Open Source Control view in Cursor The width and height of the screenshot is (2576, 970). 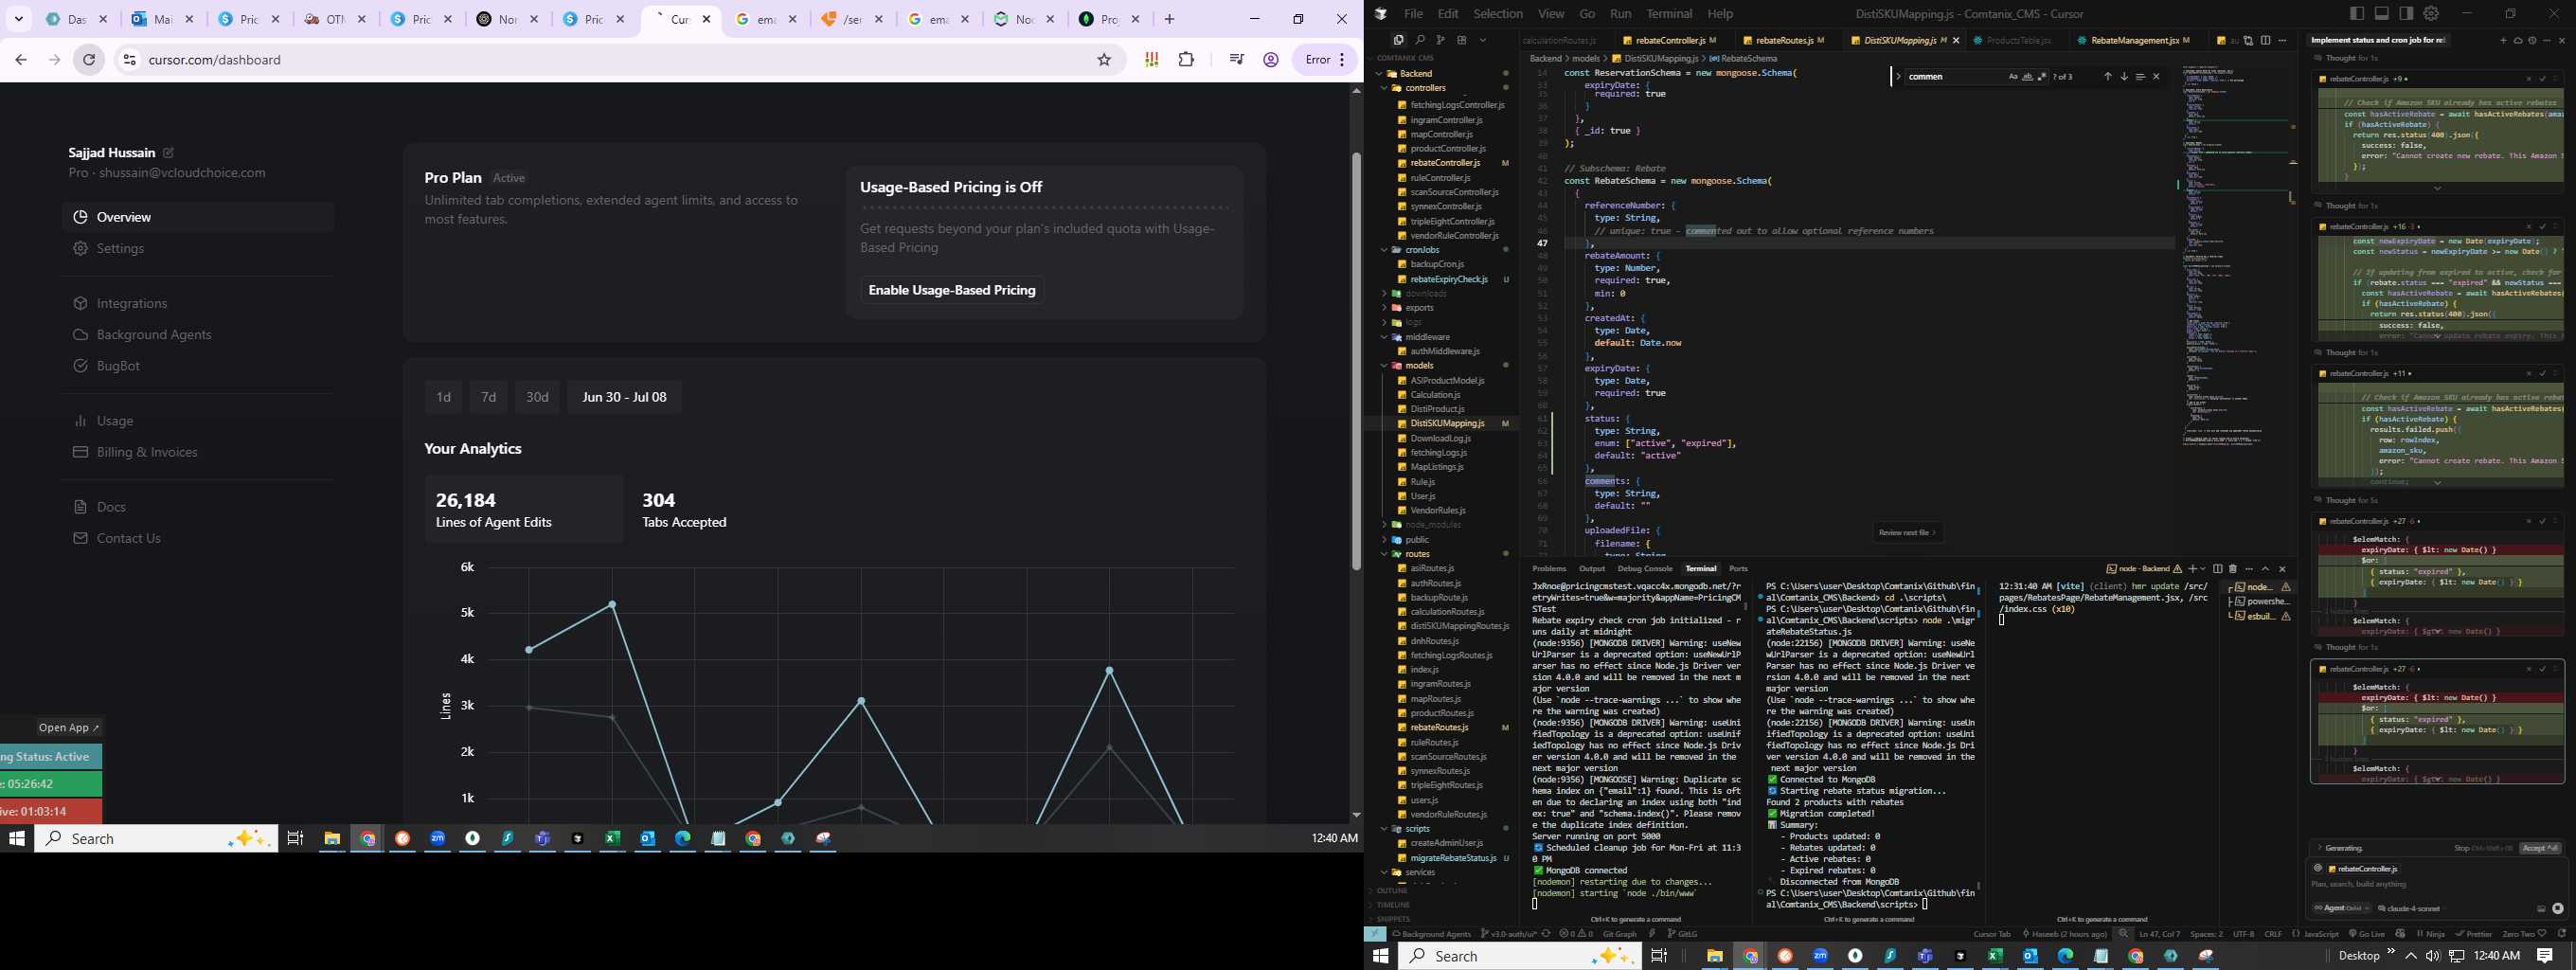(x=1441, y=40)
